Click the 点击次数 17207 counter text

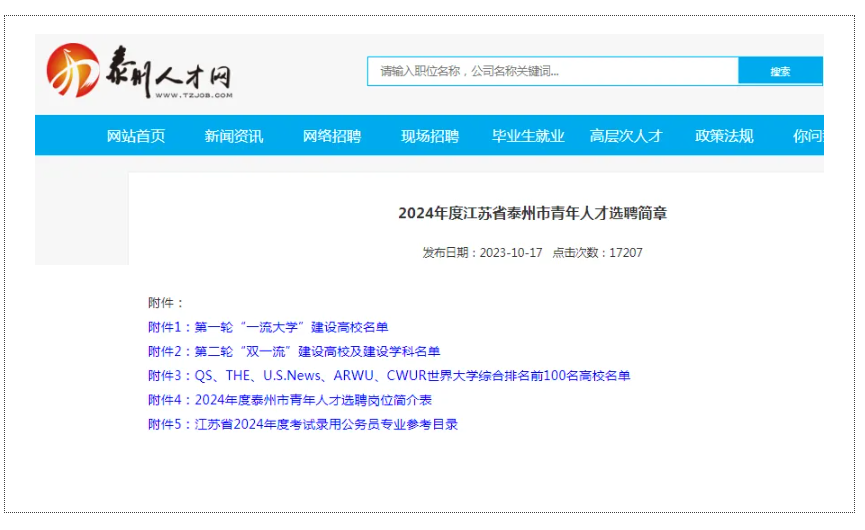[598, 253]
